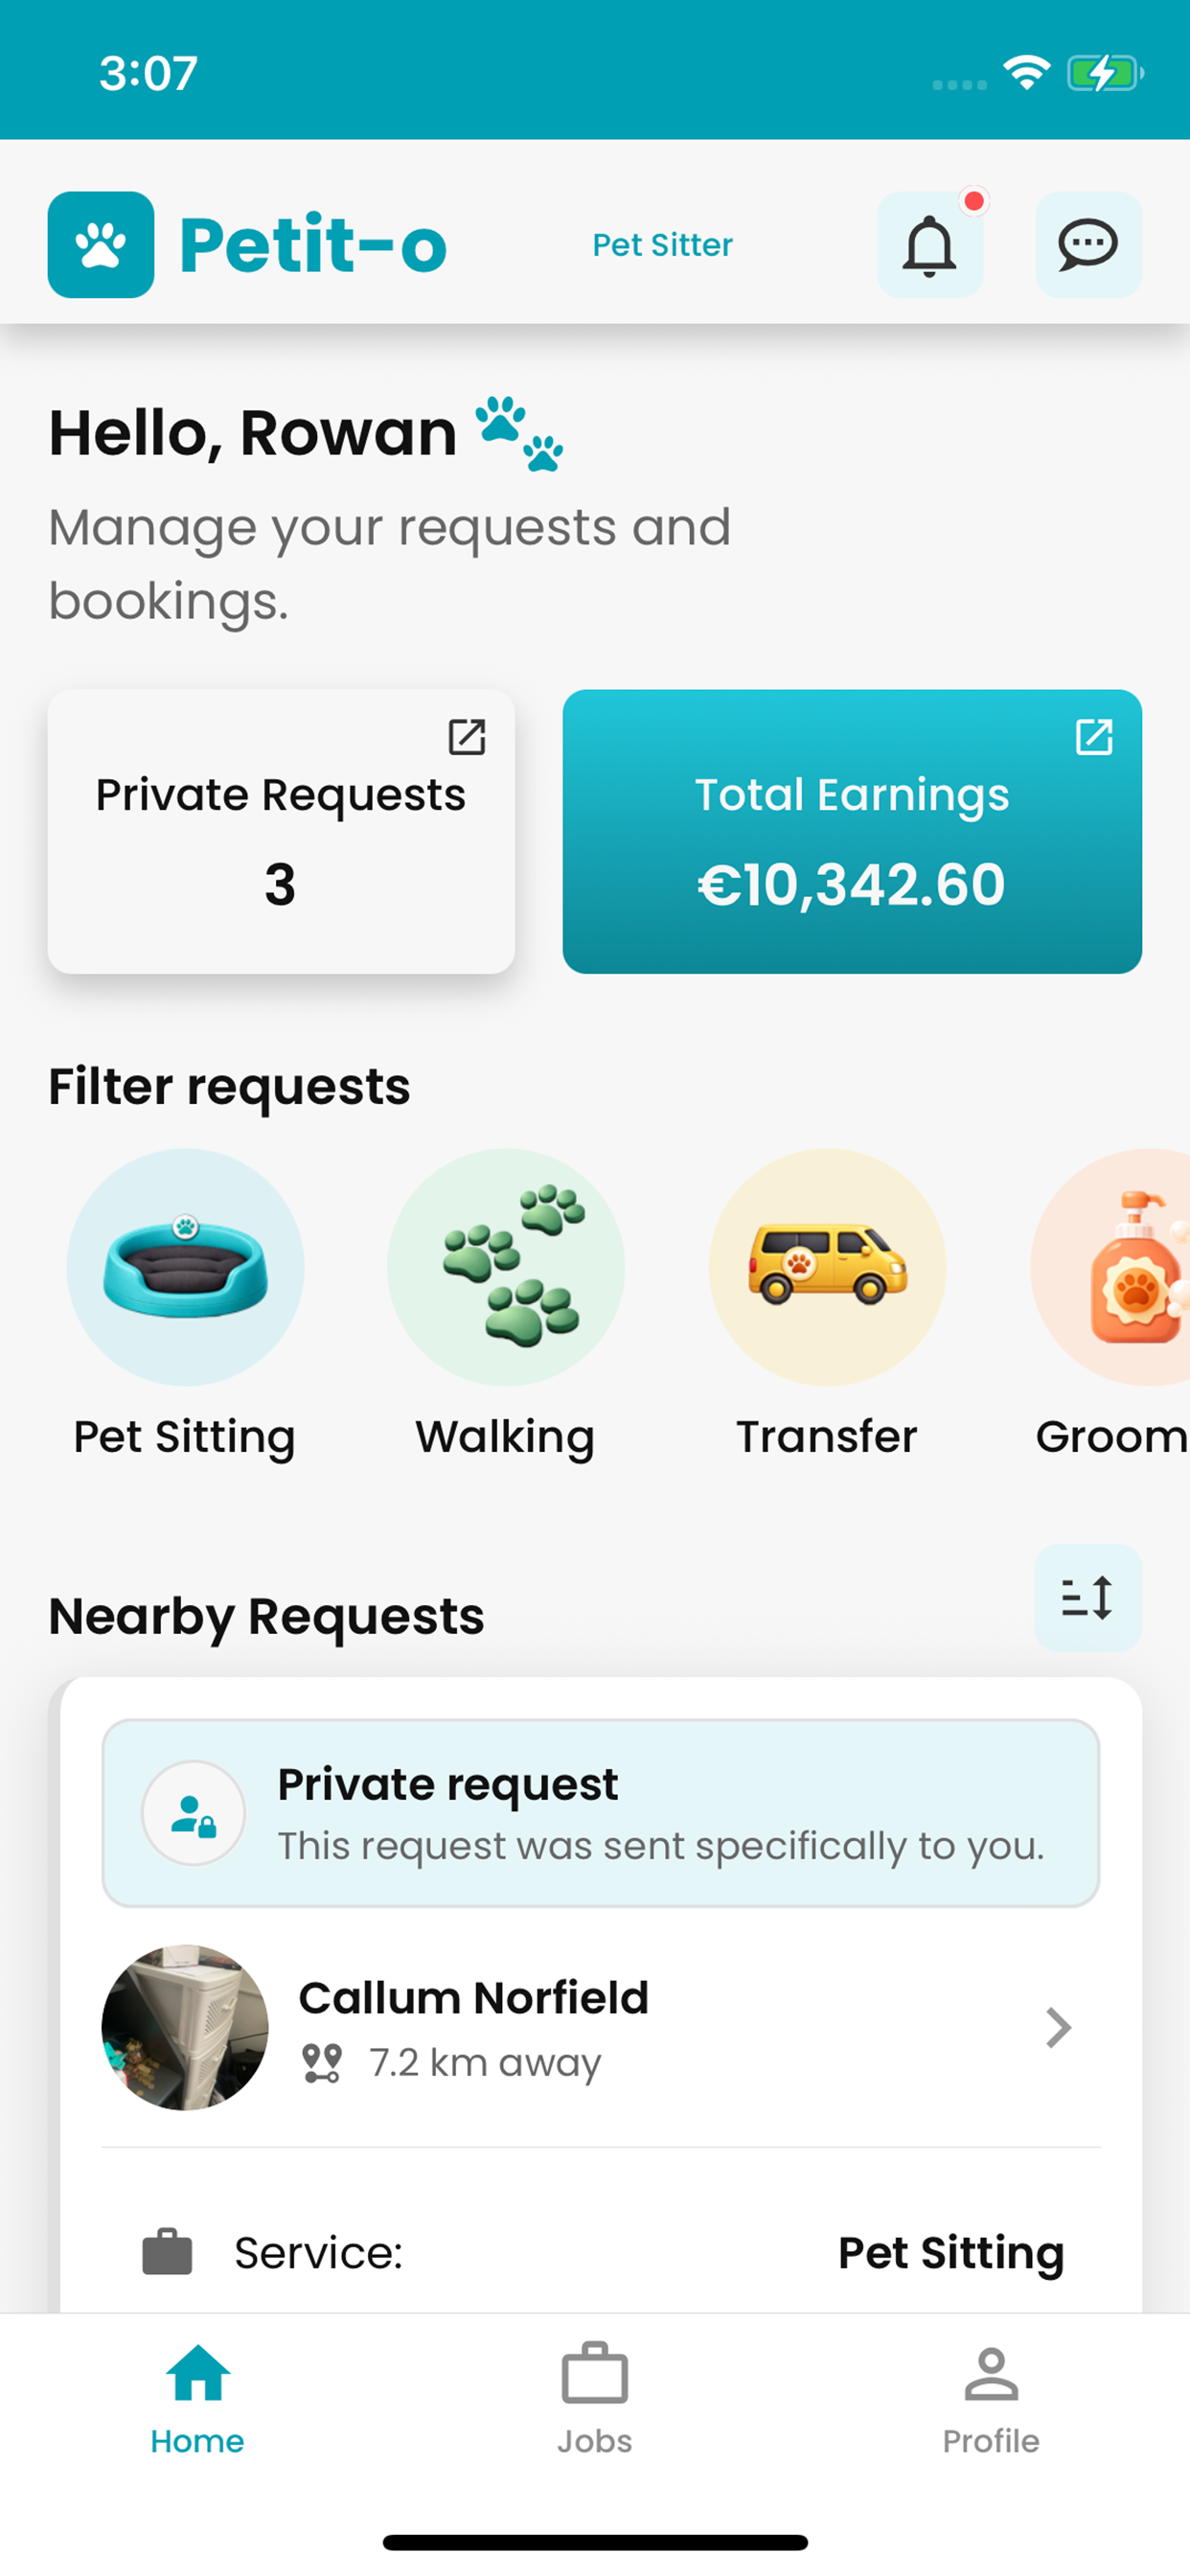Switch to the Profile tab
The image size is (1190, 2576).
coord(991,2399)
